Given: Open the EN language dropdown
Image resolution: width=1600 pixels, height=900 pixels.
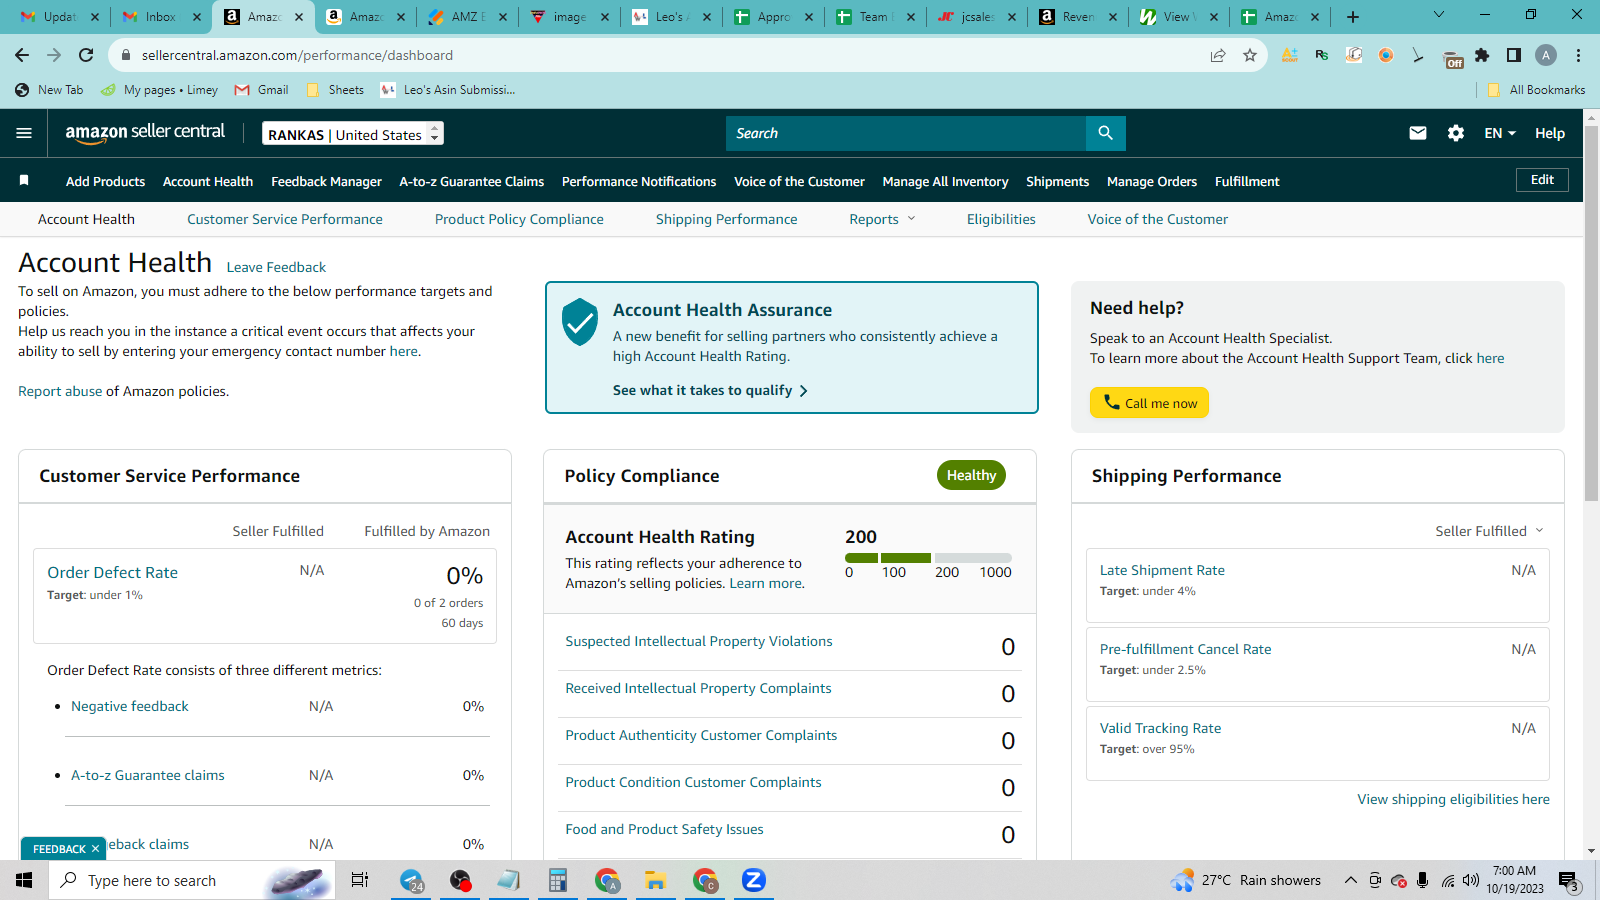Looking at the screenshot, I should (x=1500, y=133).
